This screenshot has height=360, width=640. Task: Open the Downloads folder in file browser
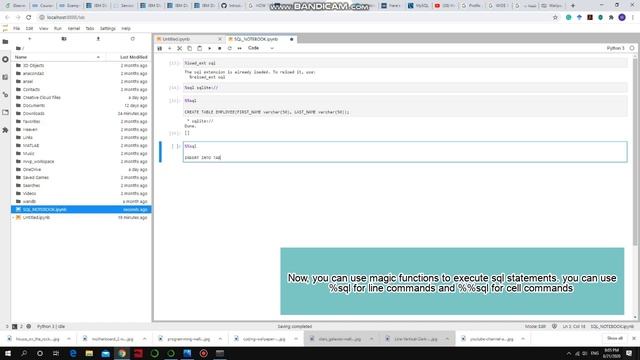pyautogui.click(x=81, y=113)
